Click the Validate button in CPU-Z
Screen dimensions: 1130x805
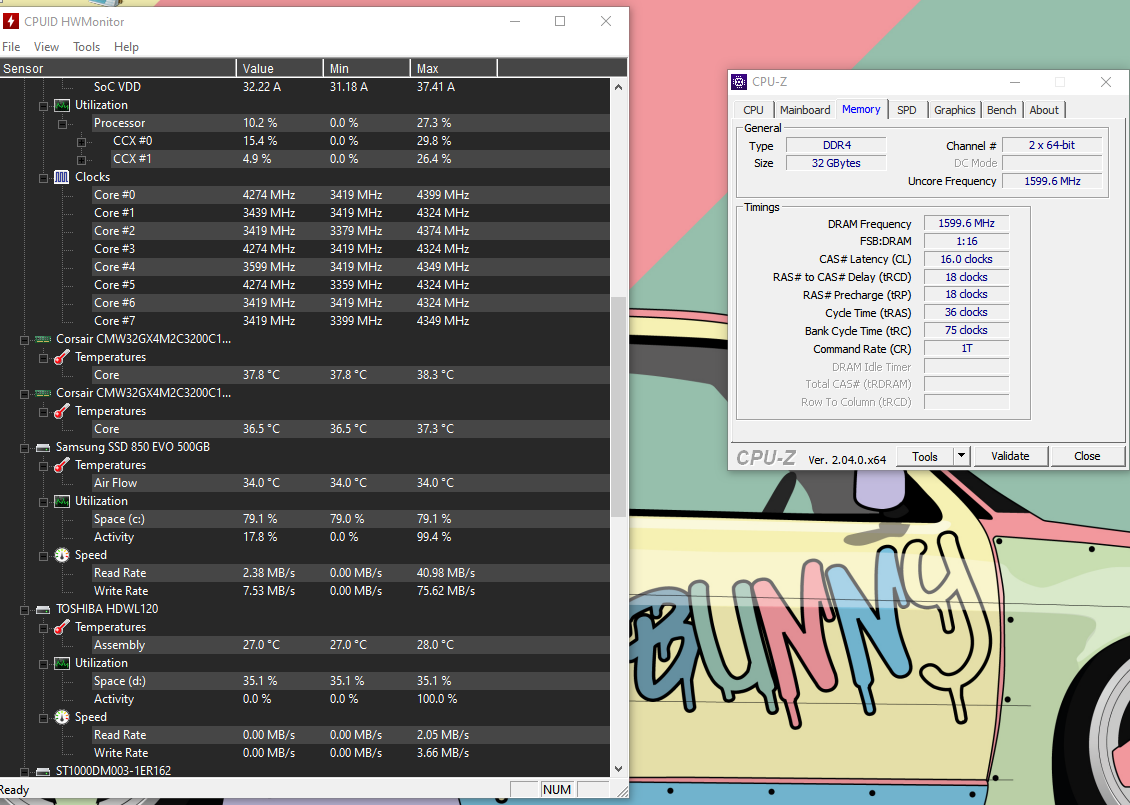point(1010,456)
